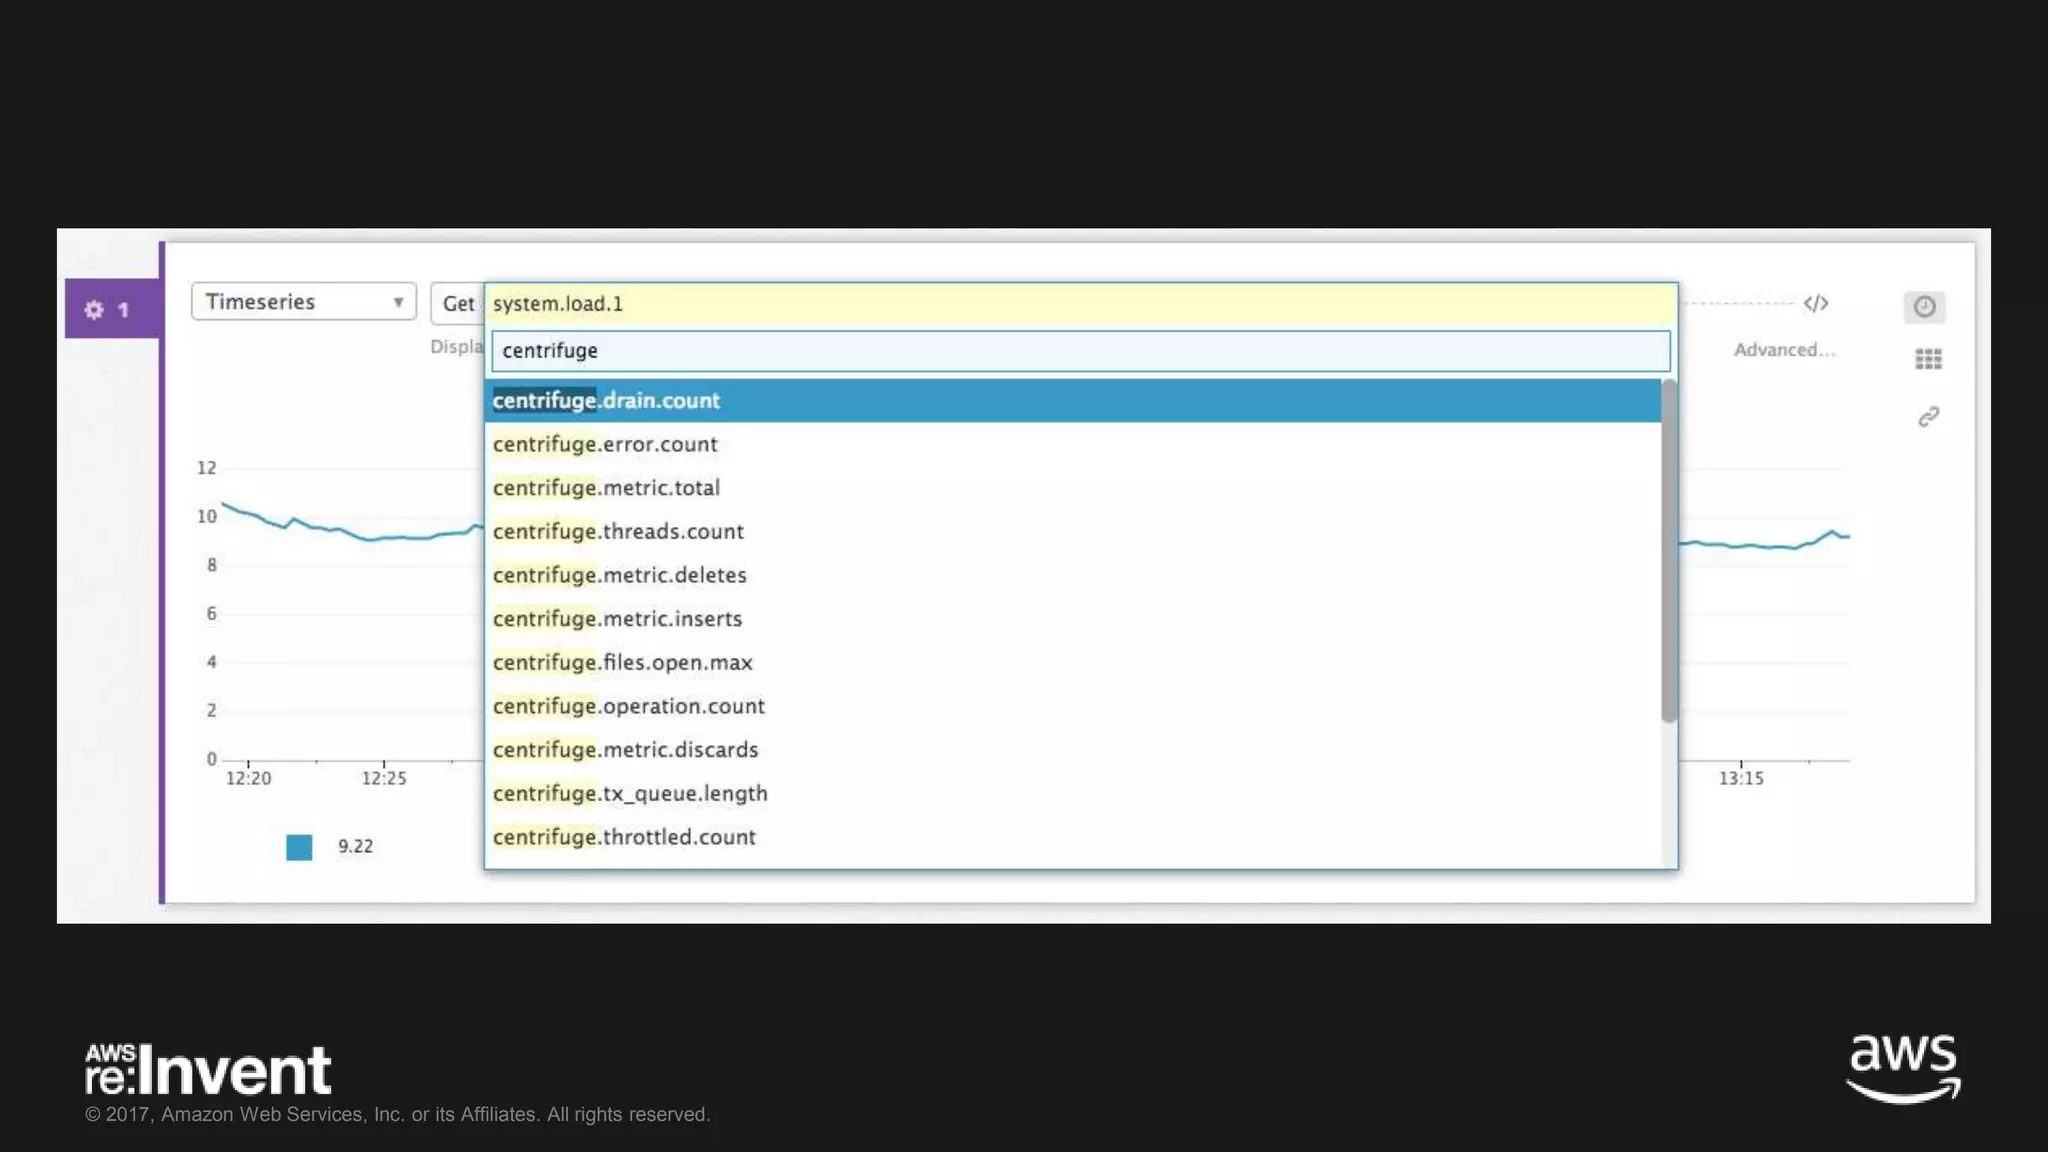2048x1152 pixels.
Task: Pick centrifuge.threads.count from suggestions
Action: (x=618, y=532)
